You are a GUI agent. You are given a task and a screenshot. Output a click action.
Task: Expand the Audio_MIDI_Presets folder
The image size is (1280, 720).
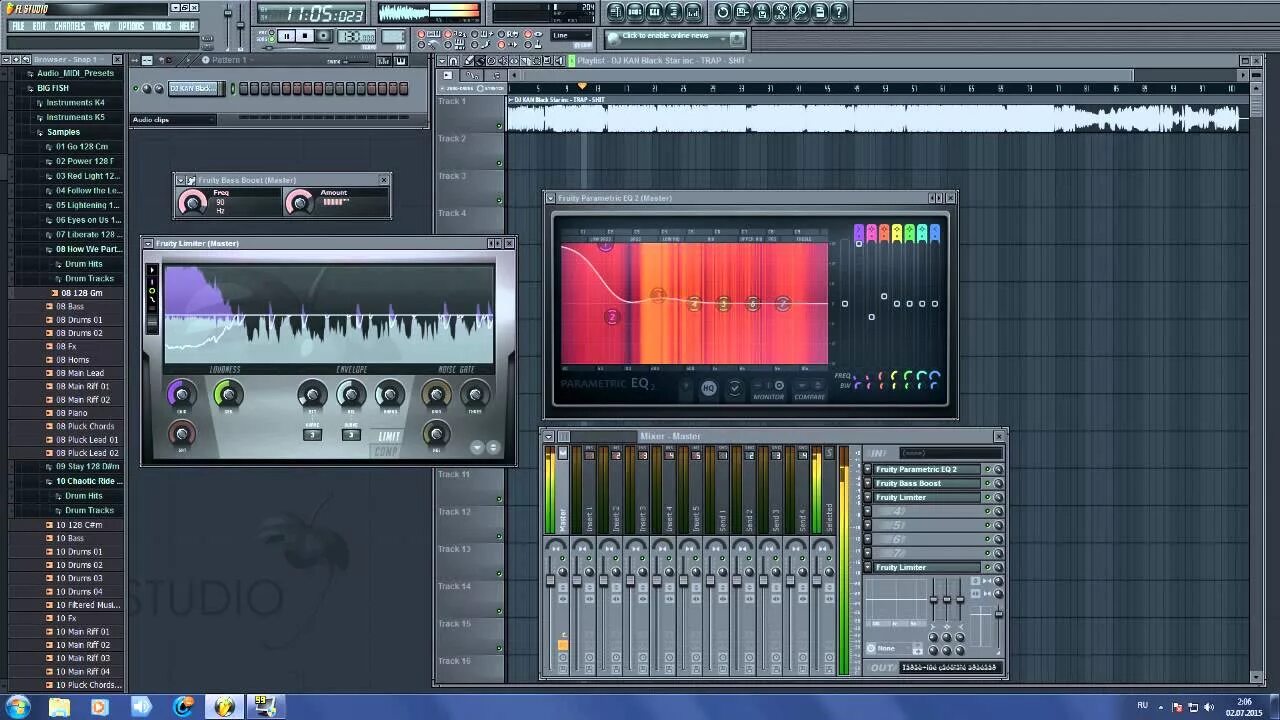(75, 73)
